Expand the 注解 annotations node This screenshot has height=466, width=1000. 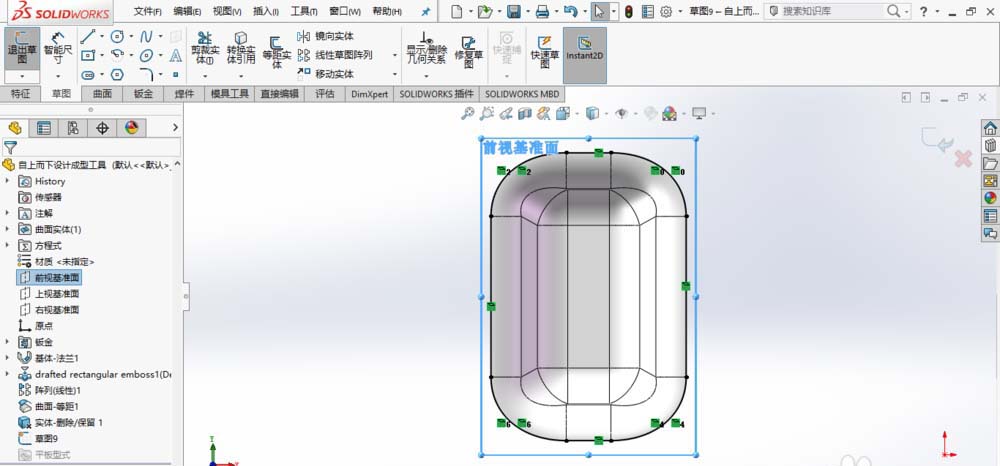click(x=8, y=214)
